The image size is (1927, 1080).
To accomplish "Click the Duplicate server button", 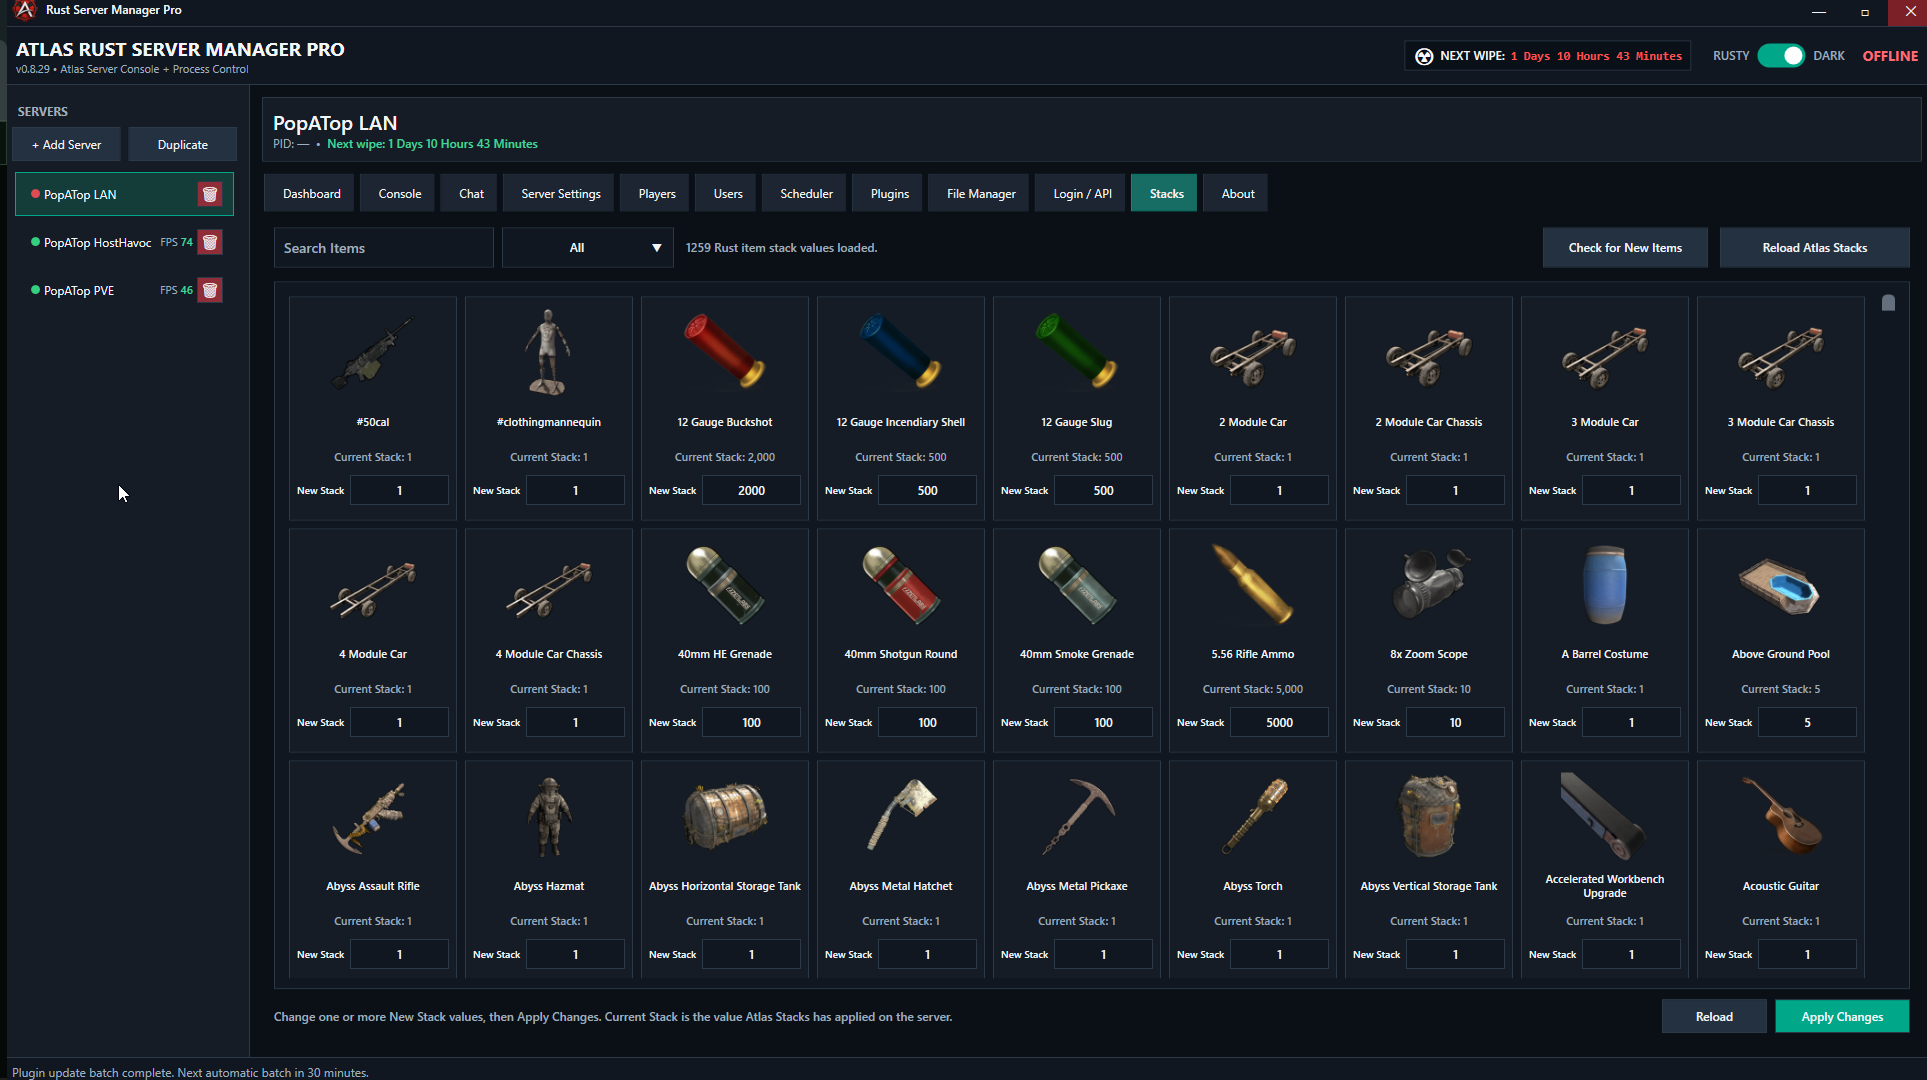I will tap(183, 144).
